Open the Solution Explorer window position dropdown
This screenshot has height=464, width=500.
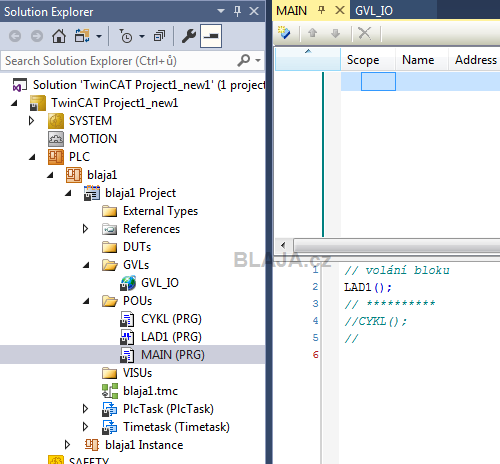[221, 11]
